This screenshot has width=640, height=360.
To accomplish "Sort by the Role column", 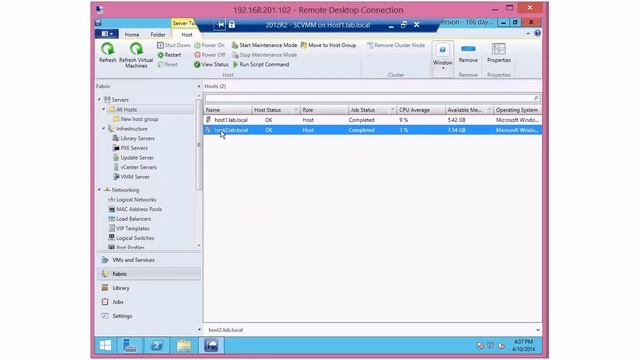I will (324, 110).
